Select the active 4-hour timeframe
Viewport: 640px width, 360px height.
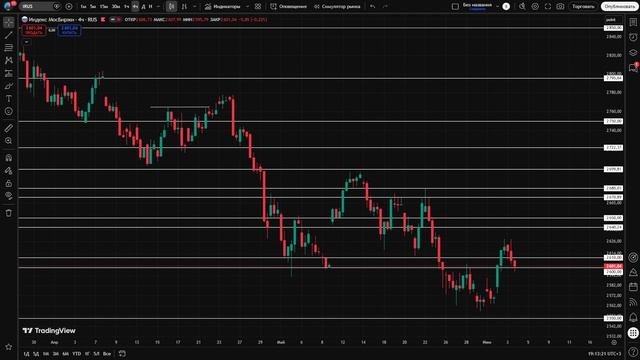[135, 7]
